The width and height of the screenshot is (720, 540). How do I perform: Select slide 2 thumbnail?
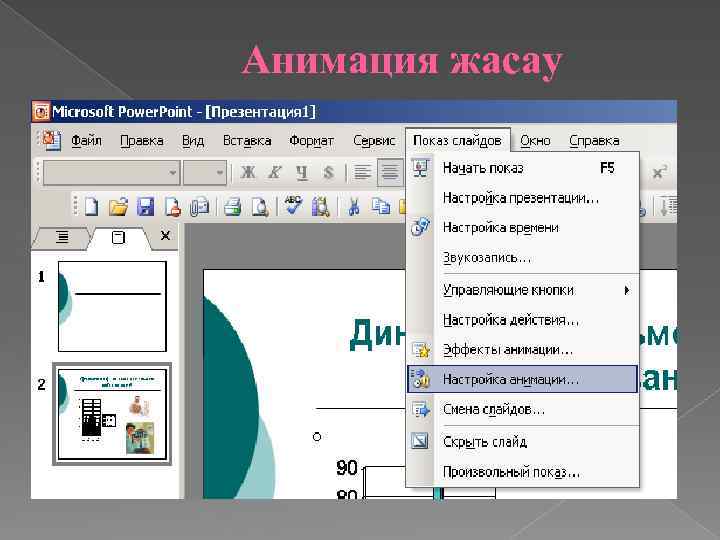112,414
